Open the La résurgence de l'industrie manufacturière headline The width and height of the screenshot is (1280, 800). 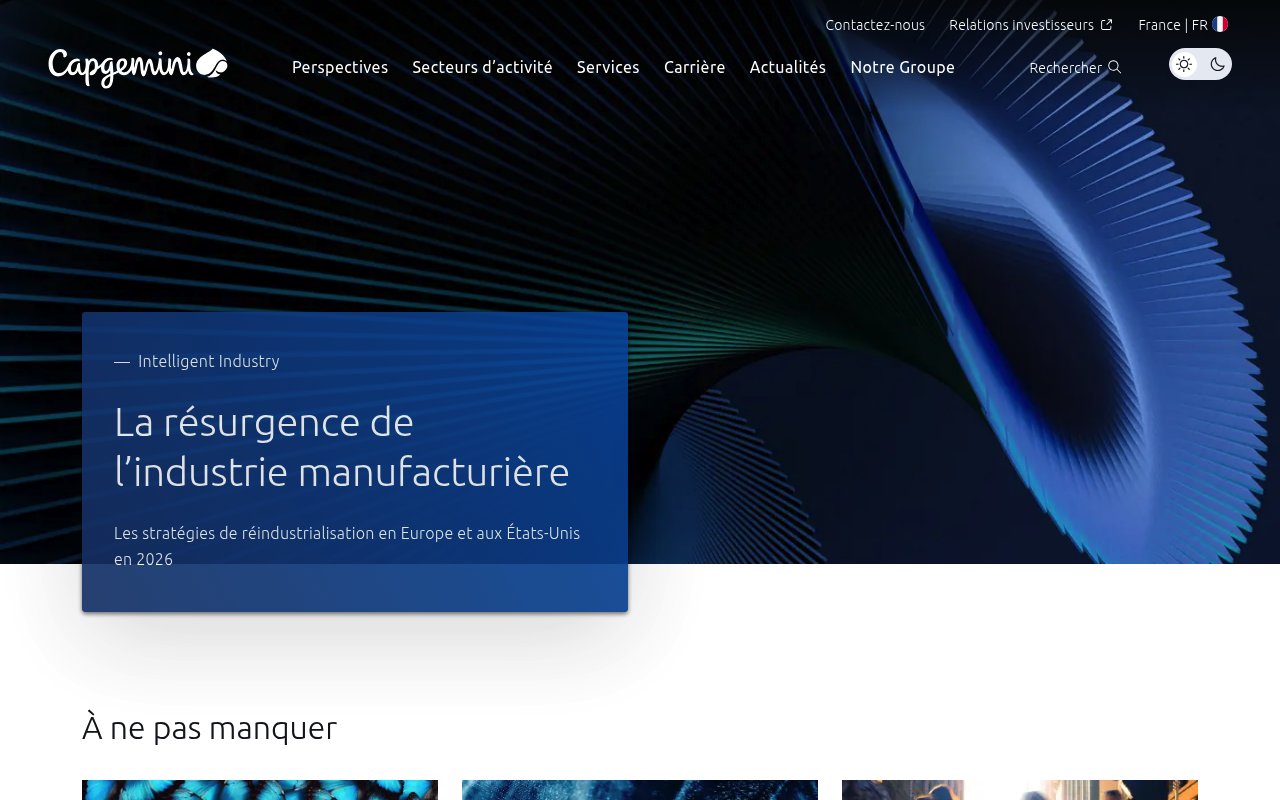tap(342, 447)
